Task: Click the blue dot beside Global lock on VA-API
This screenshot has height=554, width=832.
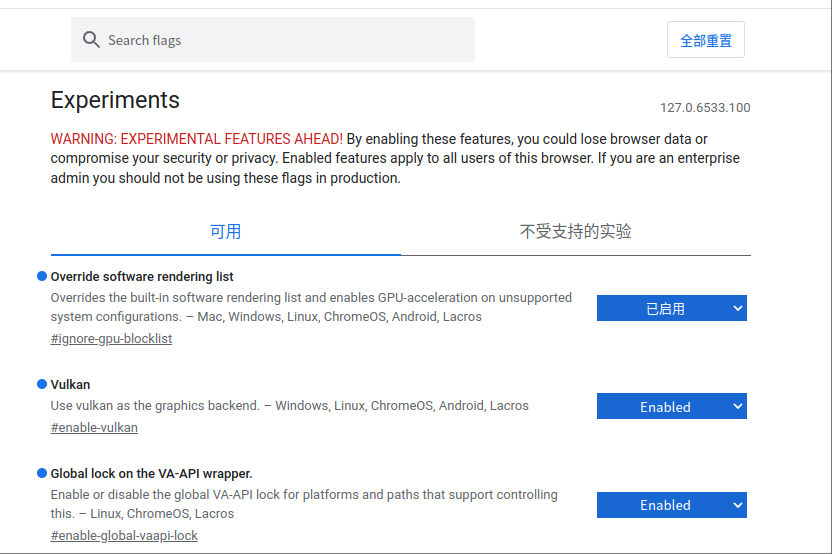Action: (42, 473)
